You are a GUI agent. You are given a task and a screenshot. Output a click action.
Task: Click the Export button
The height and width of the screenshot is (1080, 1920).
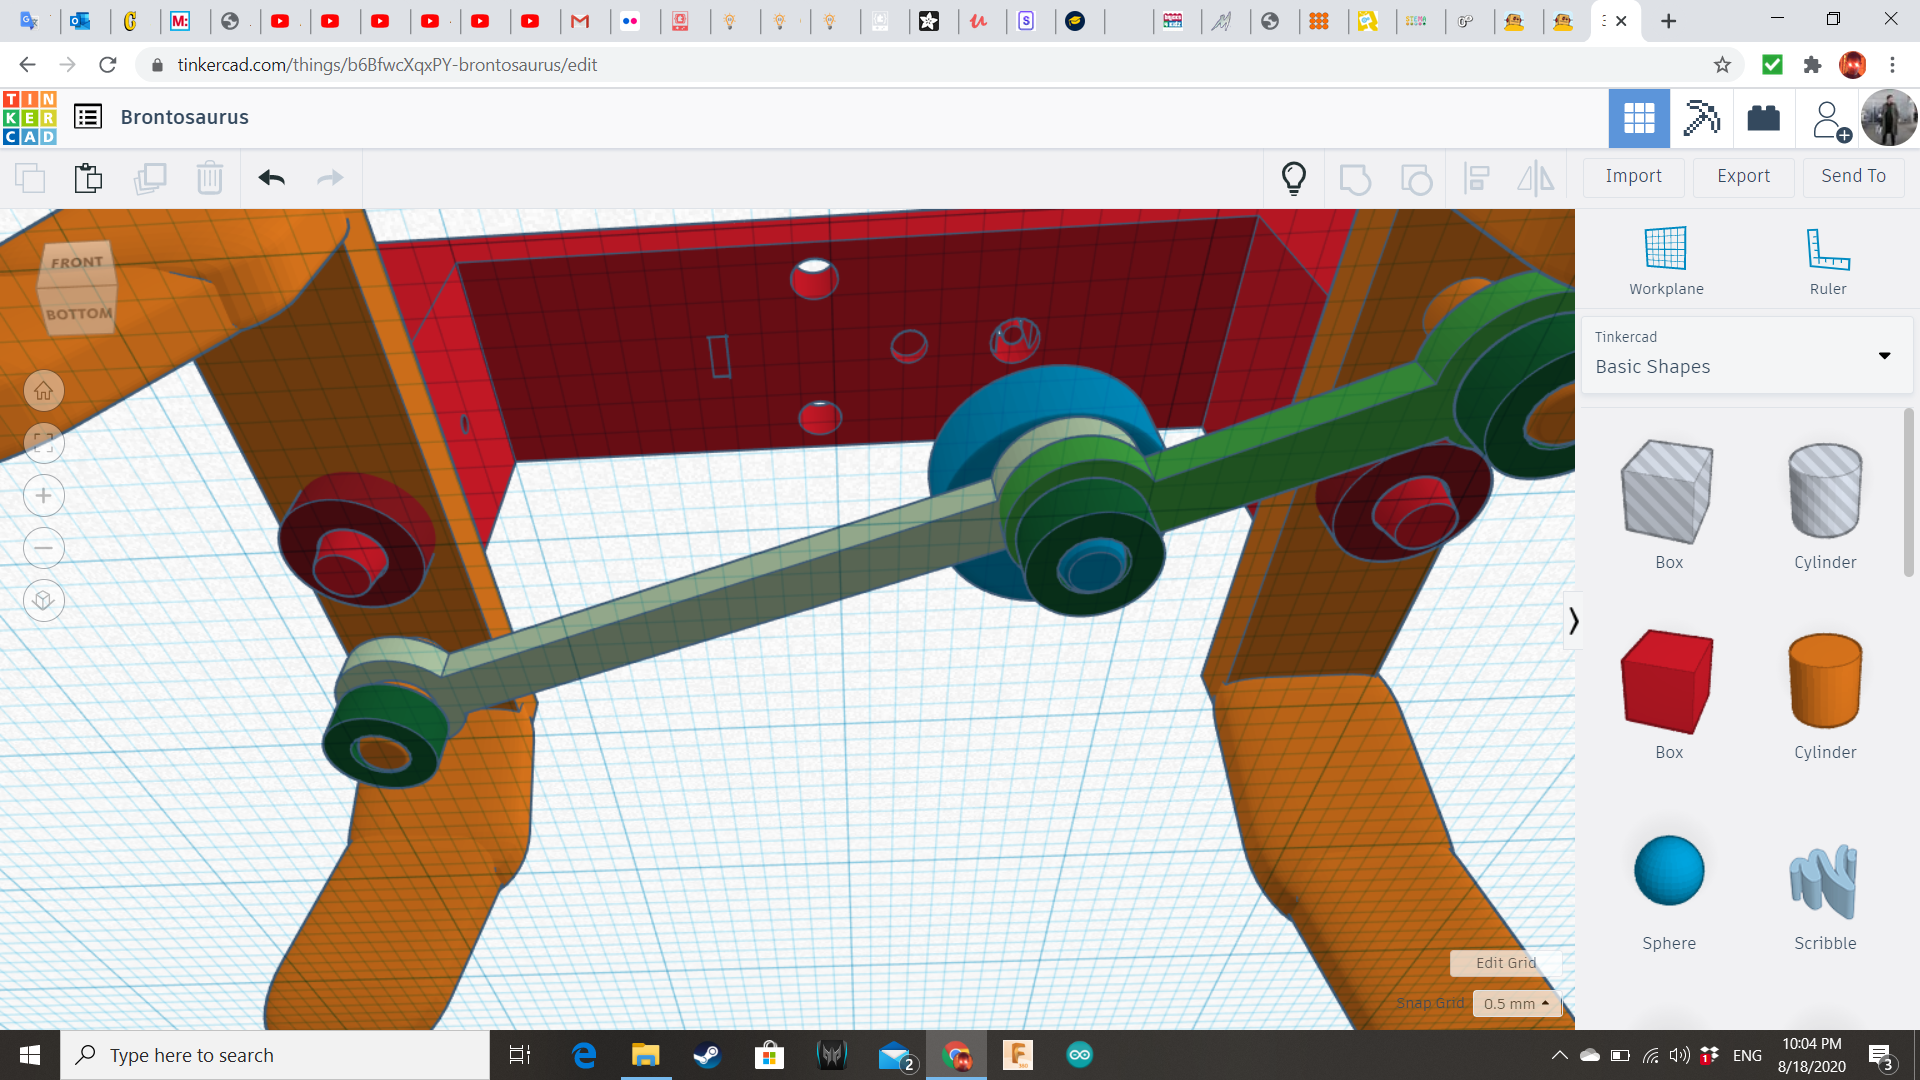(1743, 176)
